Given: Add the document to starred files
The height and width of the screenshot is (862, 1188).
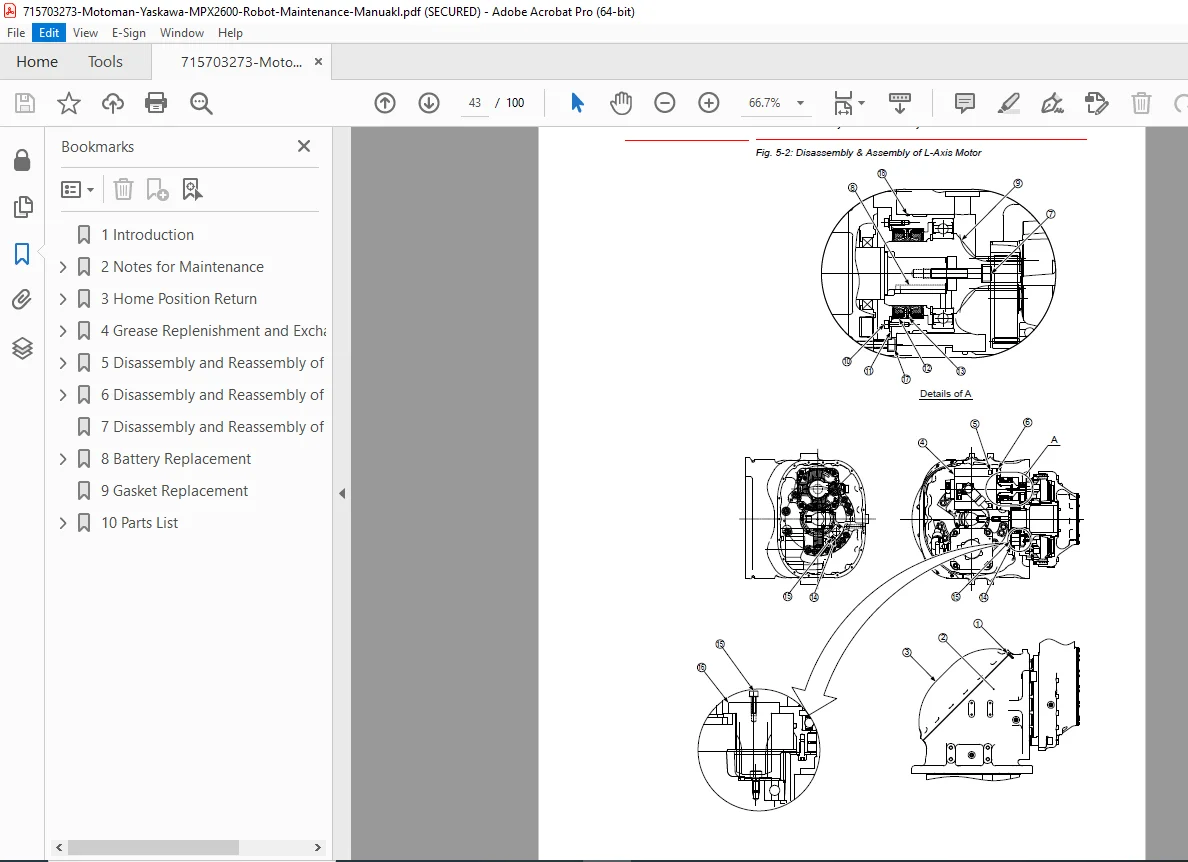Looking at the screenshot, I should (x=69, y=103).
